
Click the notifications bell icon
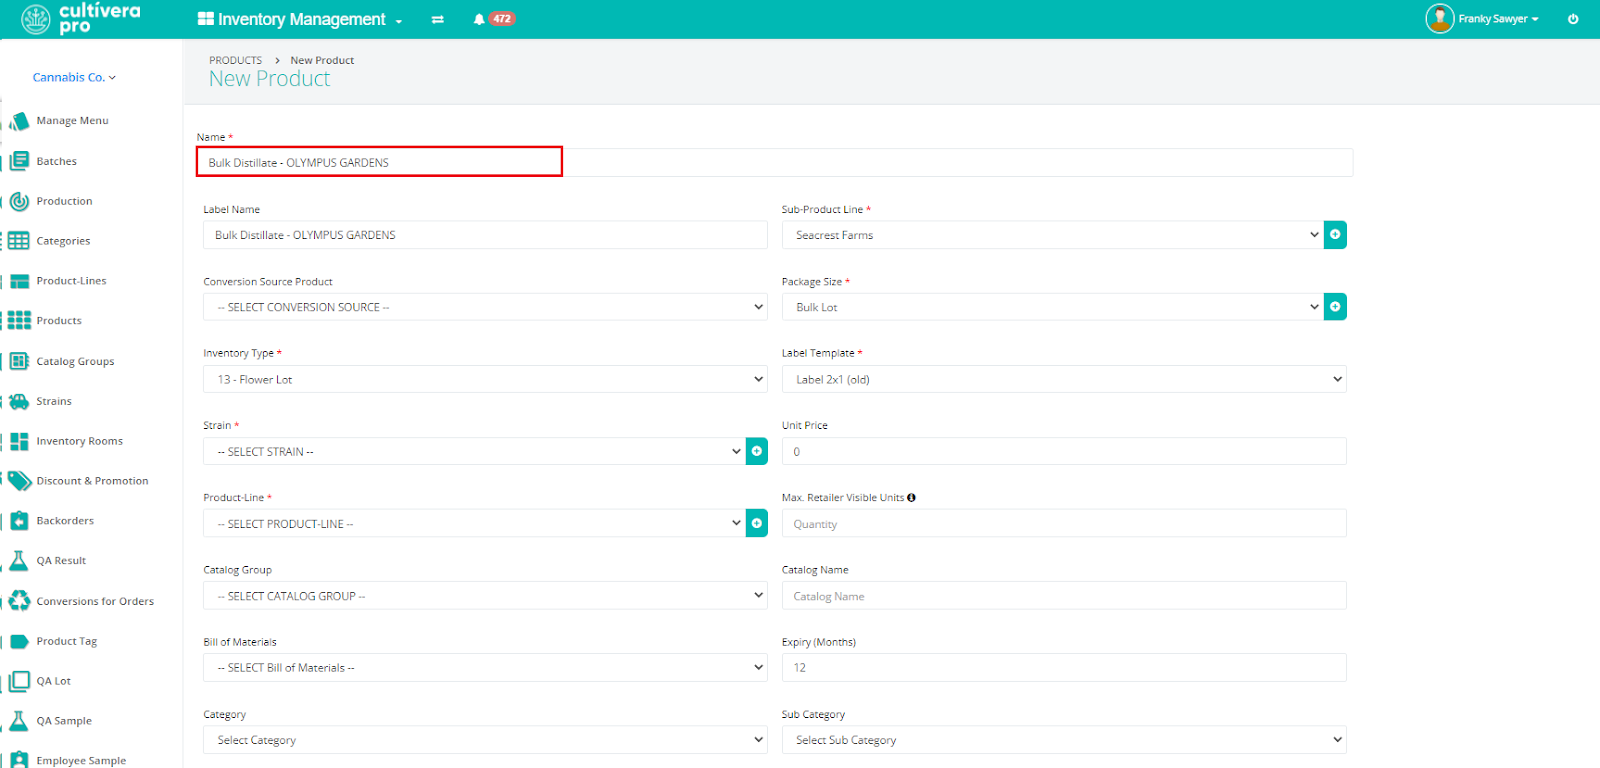pyautogui.click(x=479, y=19)
